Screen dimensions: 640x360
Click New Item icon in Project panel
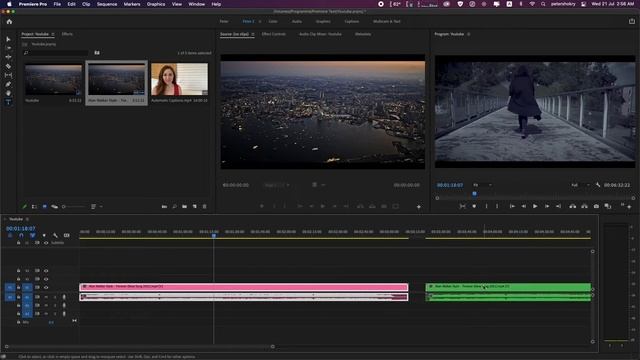pyautogui.click(x=194, y=207)
